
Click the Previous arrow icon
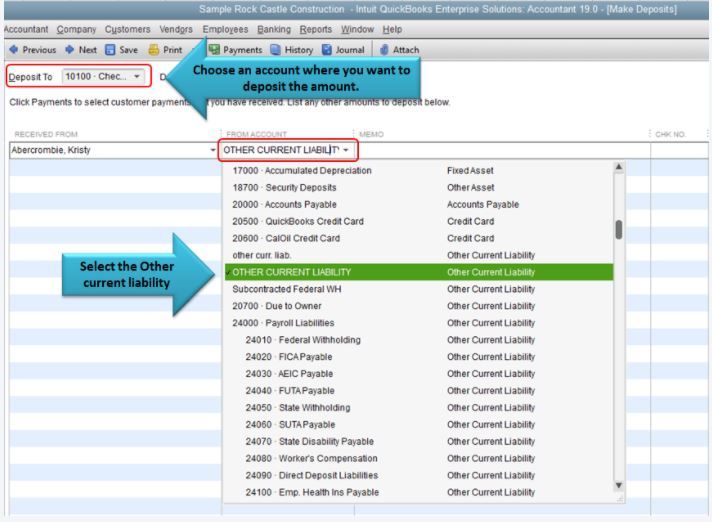click(14, 49)
